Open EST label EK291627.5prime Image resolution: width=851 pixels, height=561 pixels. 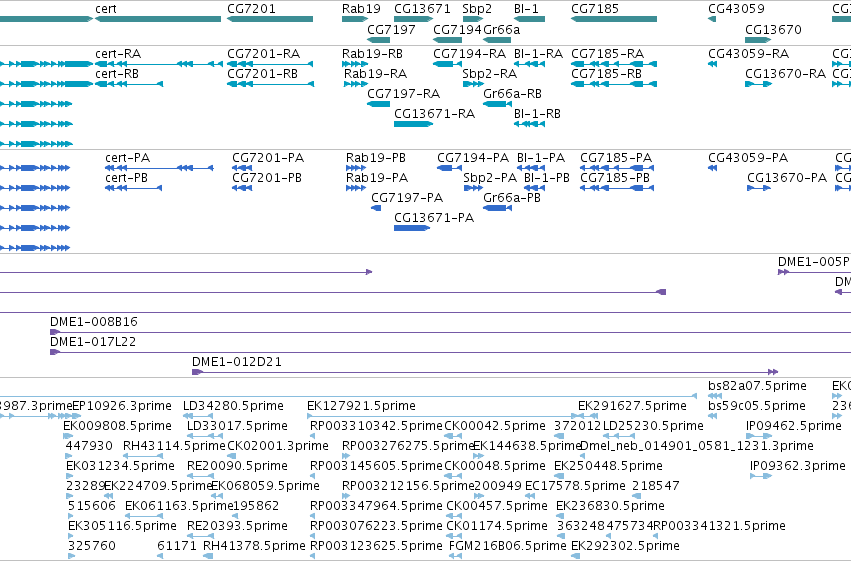tap(632, 406)
